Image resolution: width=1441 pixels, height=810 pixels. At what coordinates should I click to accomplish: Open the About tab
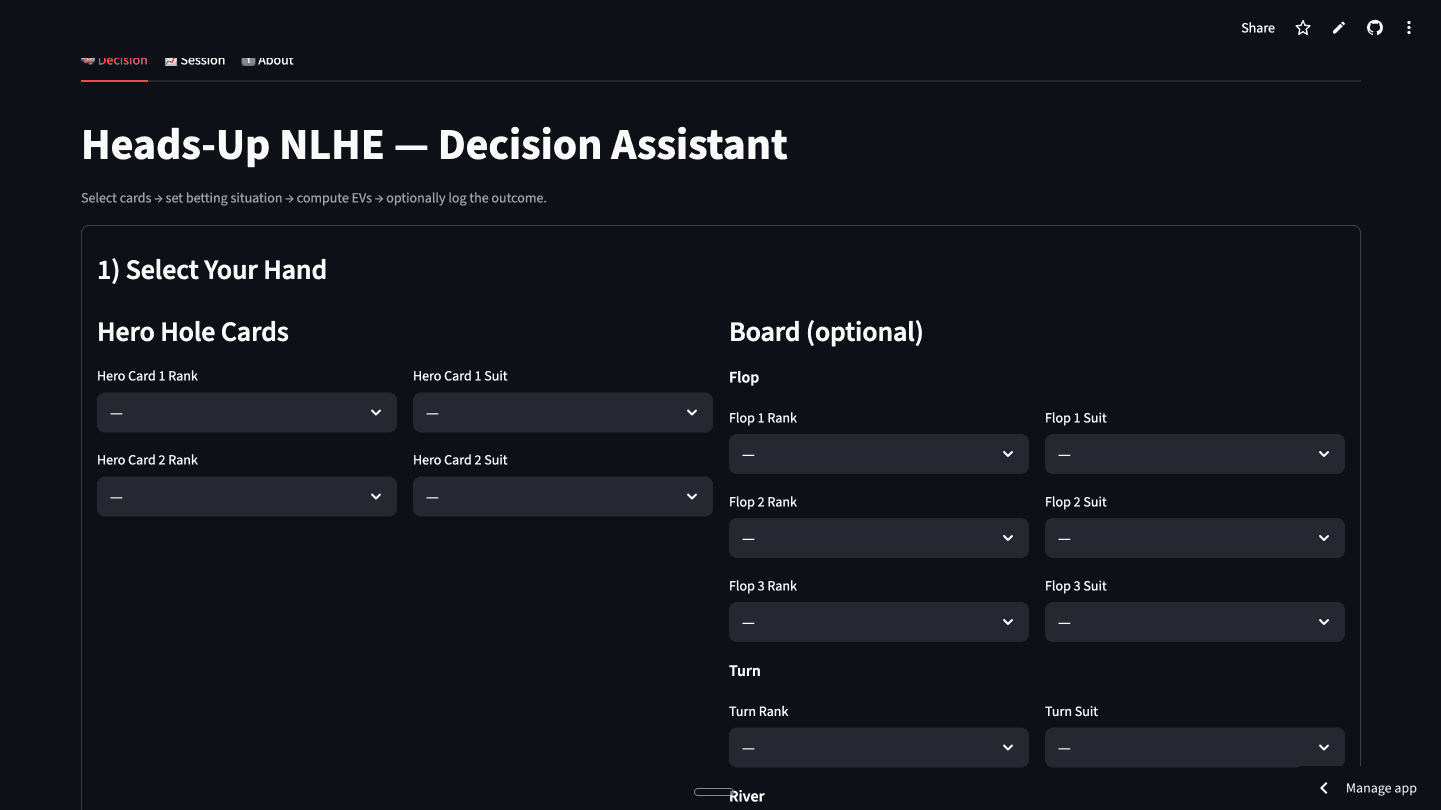pyautogui.click(x=268, y=62)
